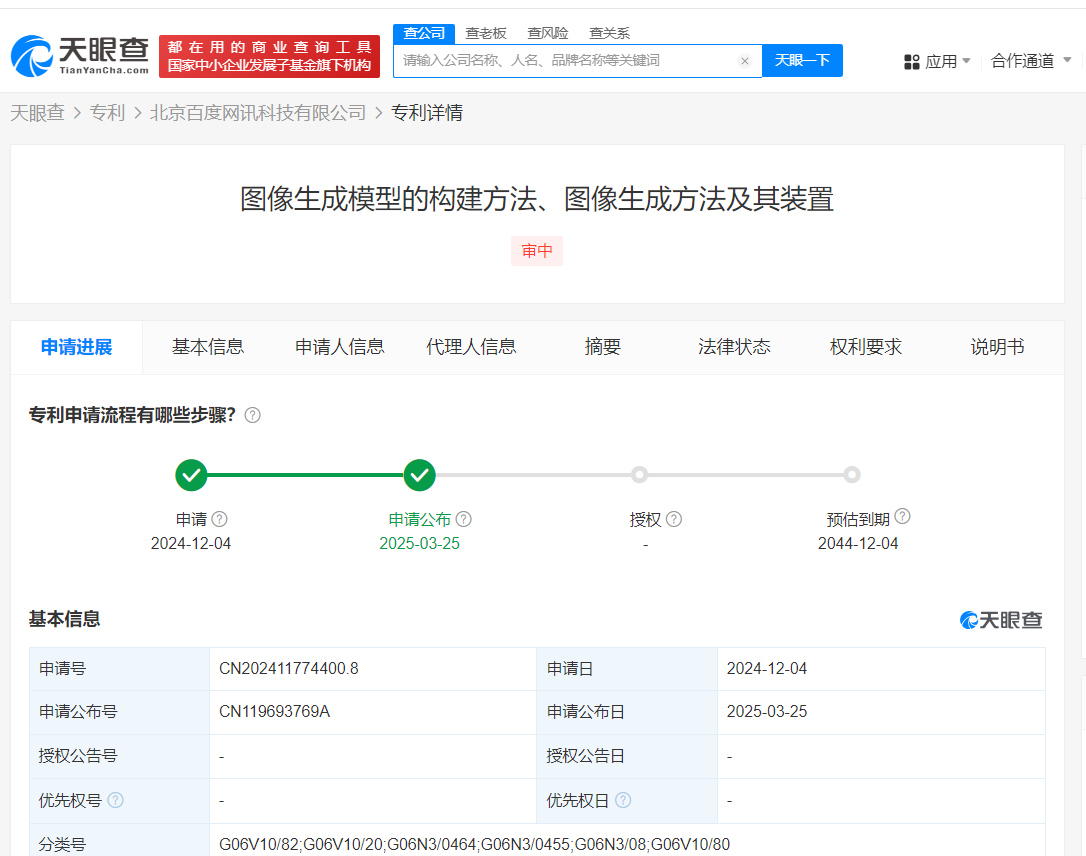Select the 查风险 search tab
Viewport: 1086px width, 856px height.
coord(548,33)
